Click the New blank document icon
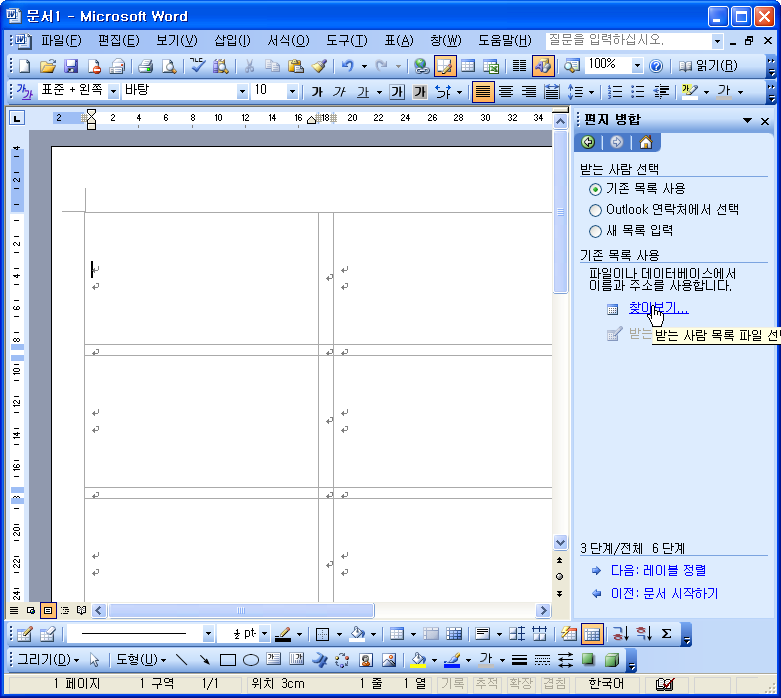This screenshot has width=781, height=698. (x=24, y=66)
